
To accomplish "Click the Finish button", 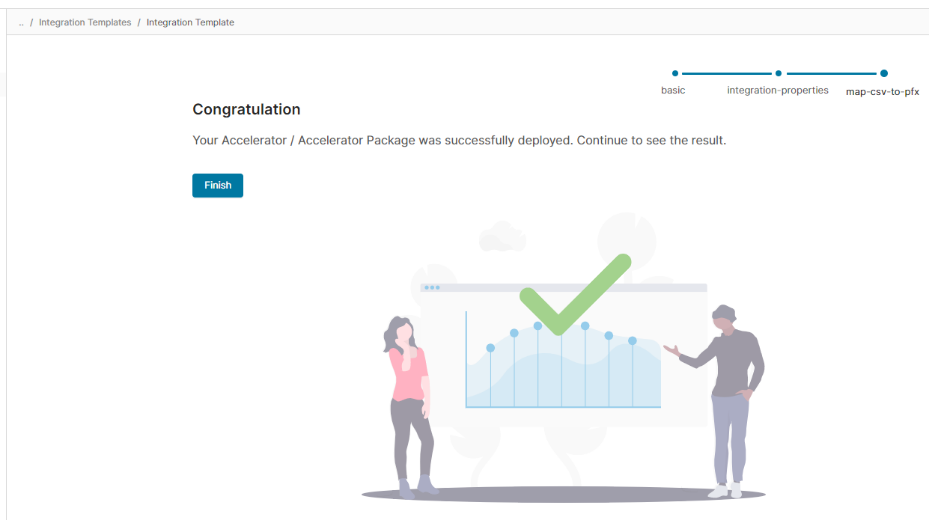I will 217,185.
